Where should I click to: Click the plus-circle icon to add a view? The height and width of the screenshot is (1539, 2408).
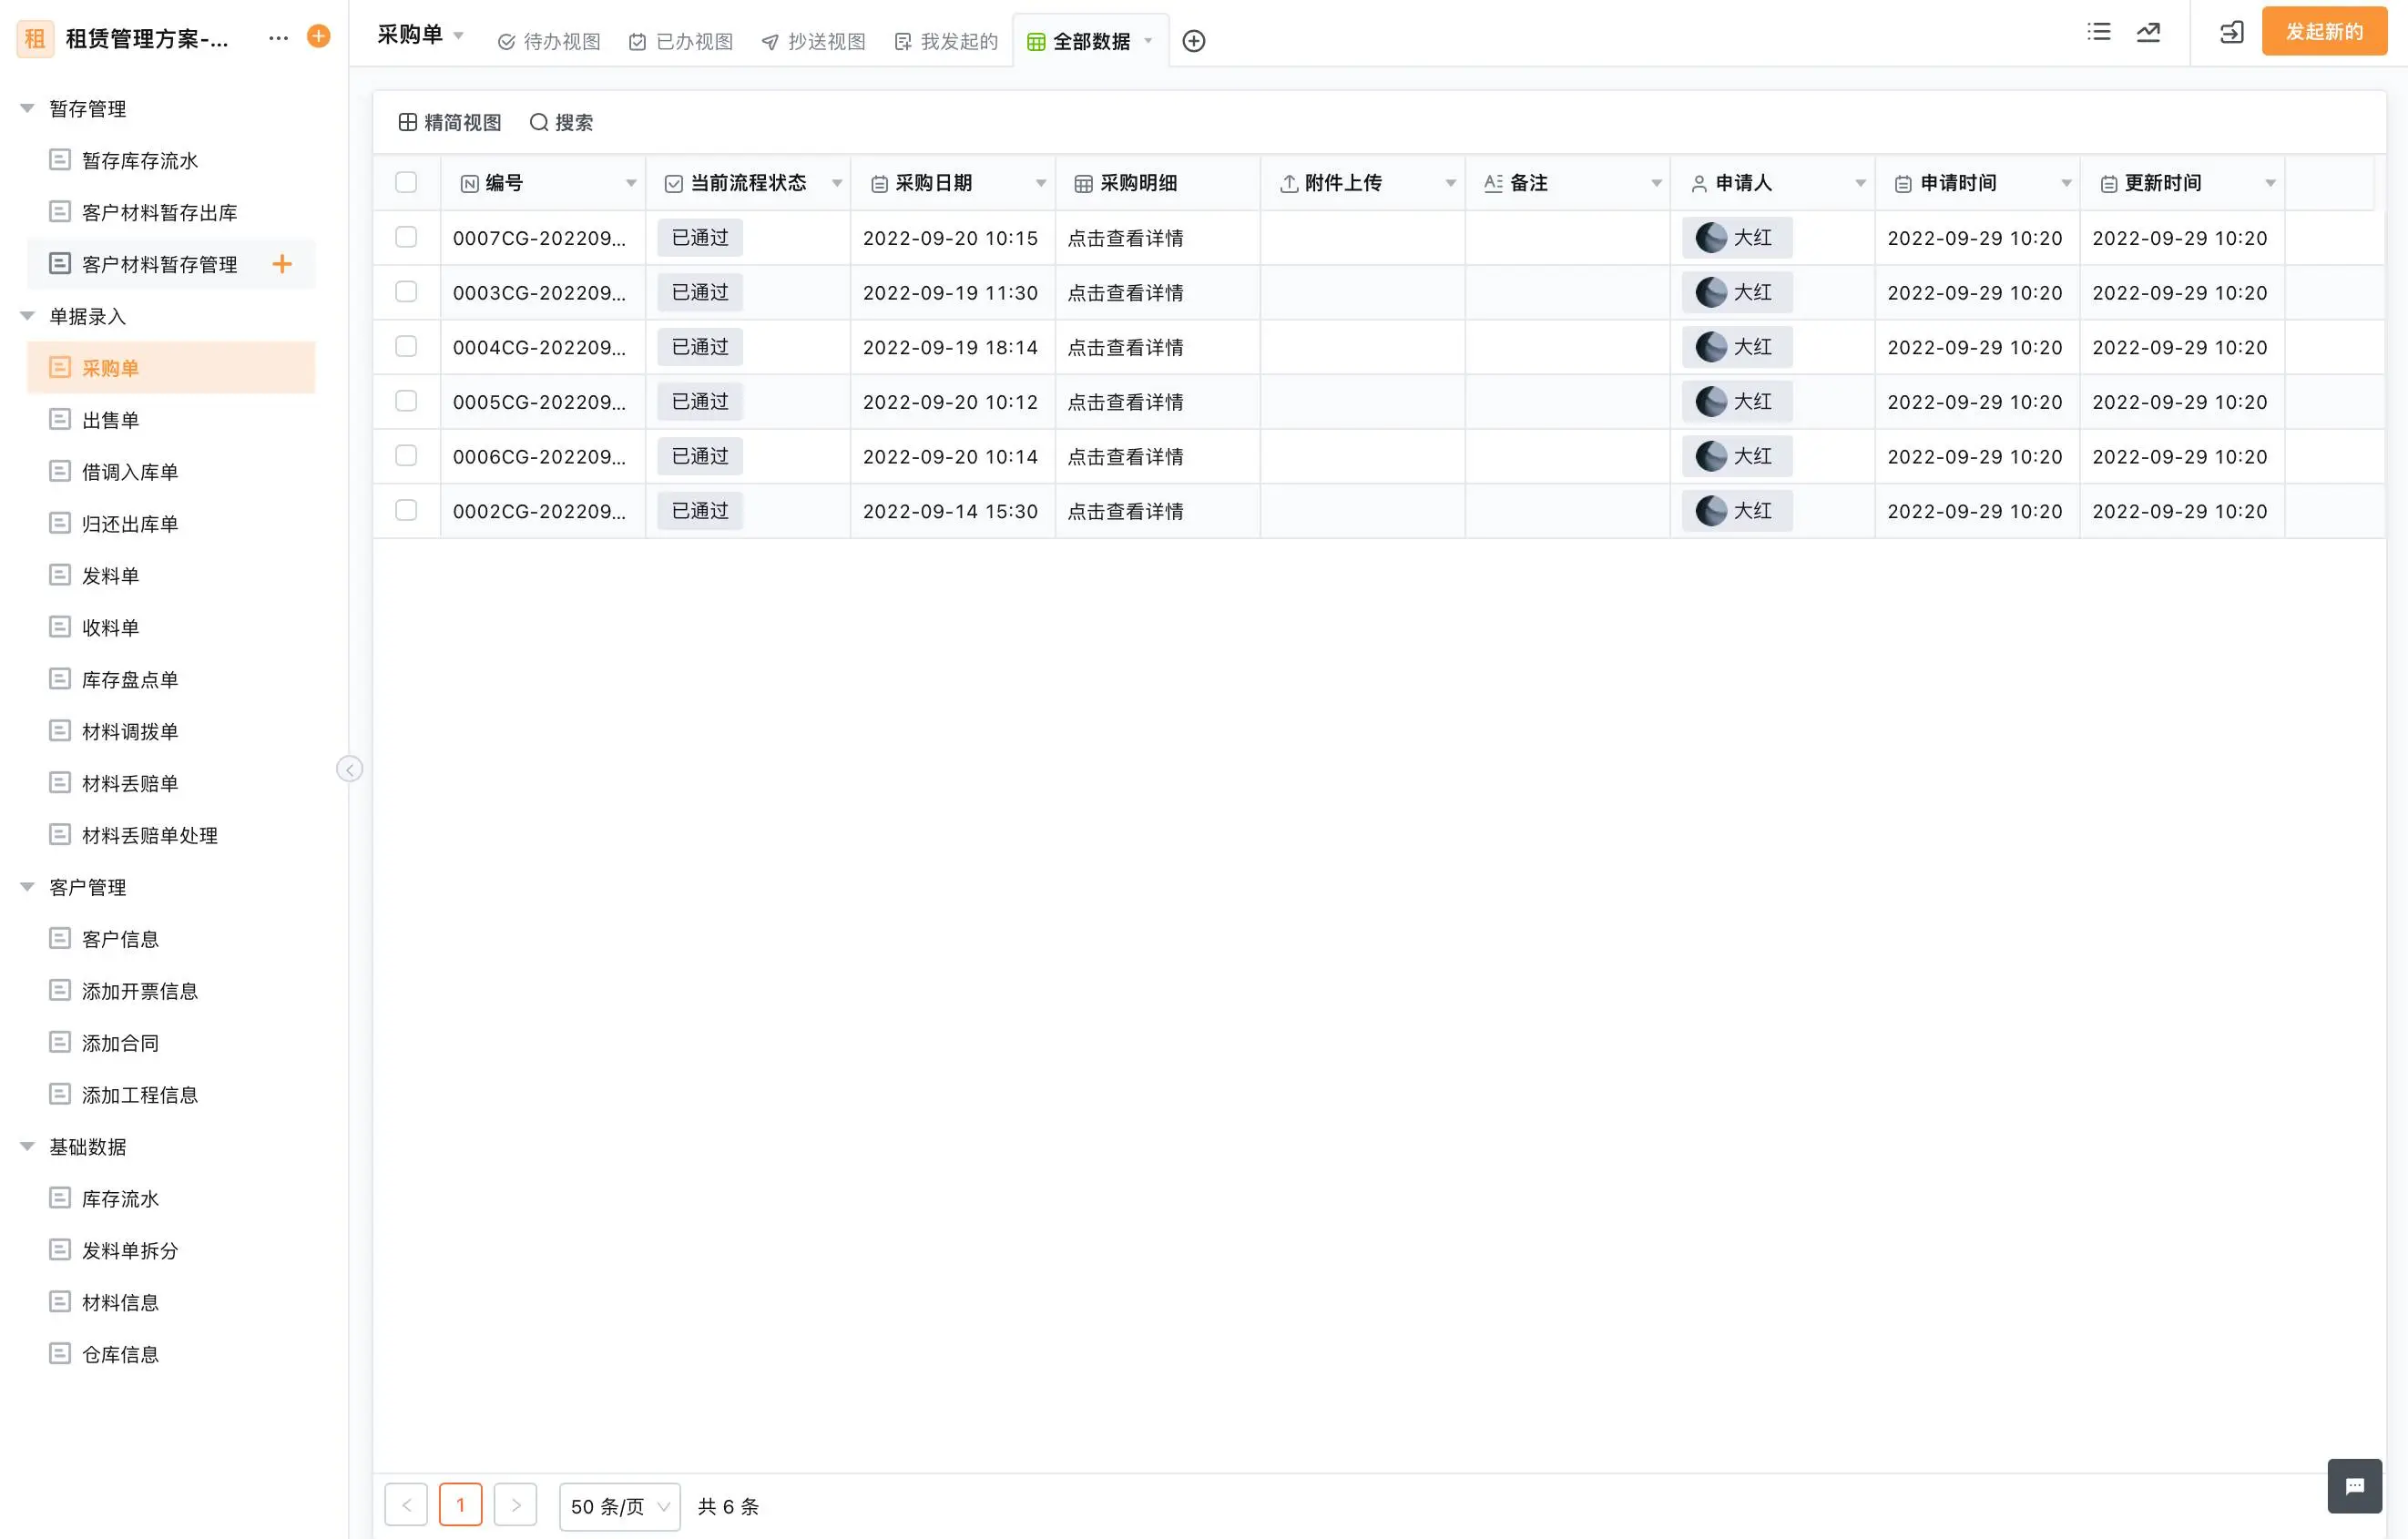pyautogui.click(x=1193, y=41)
